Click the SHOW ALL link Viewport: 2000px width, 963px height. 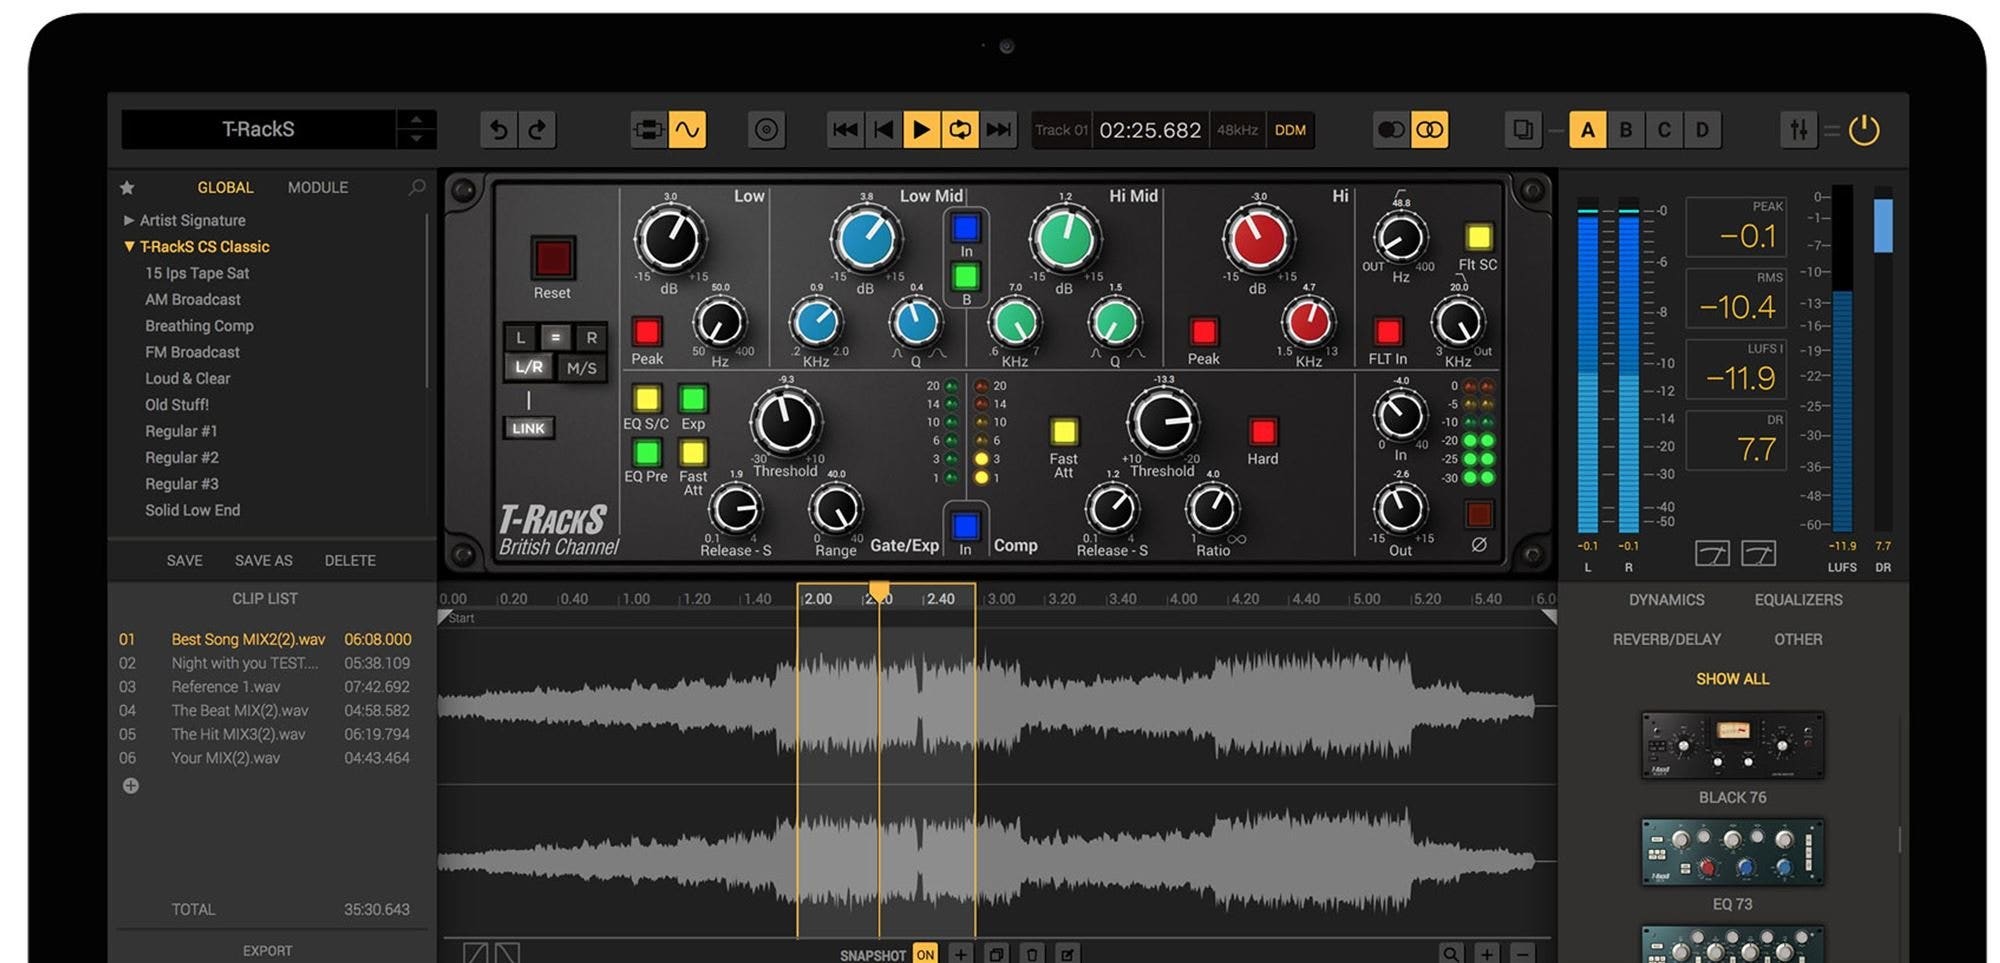point(1732,679)
